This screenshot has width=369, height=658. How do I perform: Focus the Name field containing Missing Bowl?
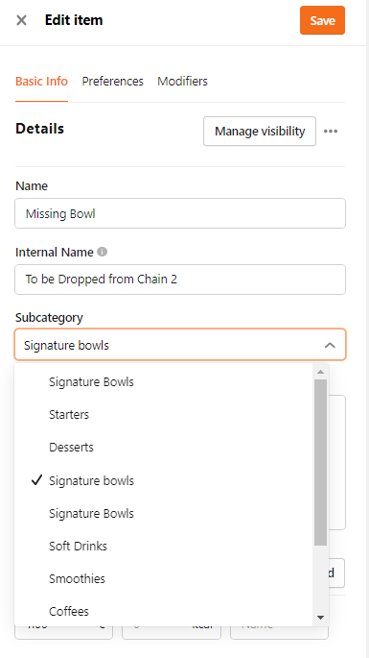180,214
